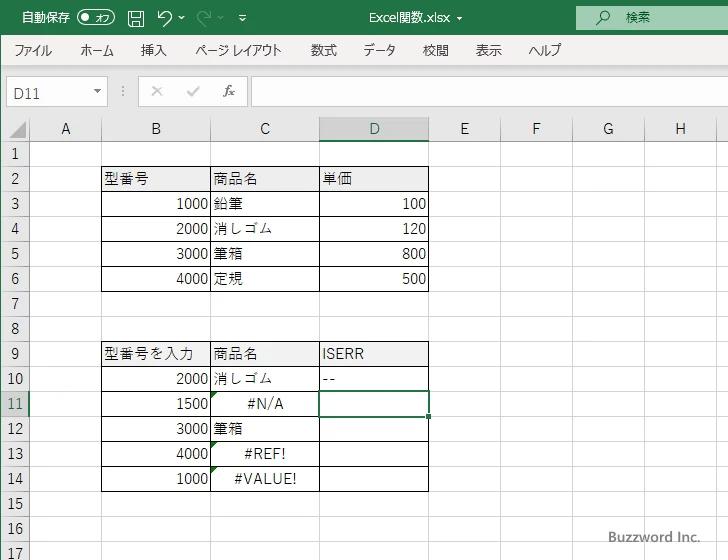
Task: Expand the Name Box dropdown arrow
Action: (x=98, y=91)
